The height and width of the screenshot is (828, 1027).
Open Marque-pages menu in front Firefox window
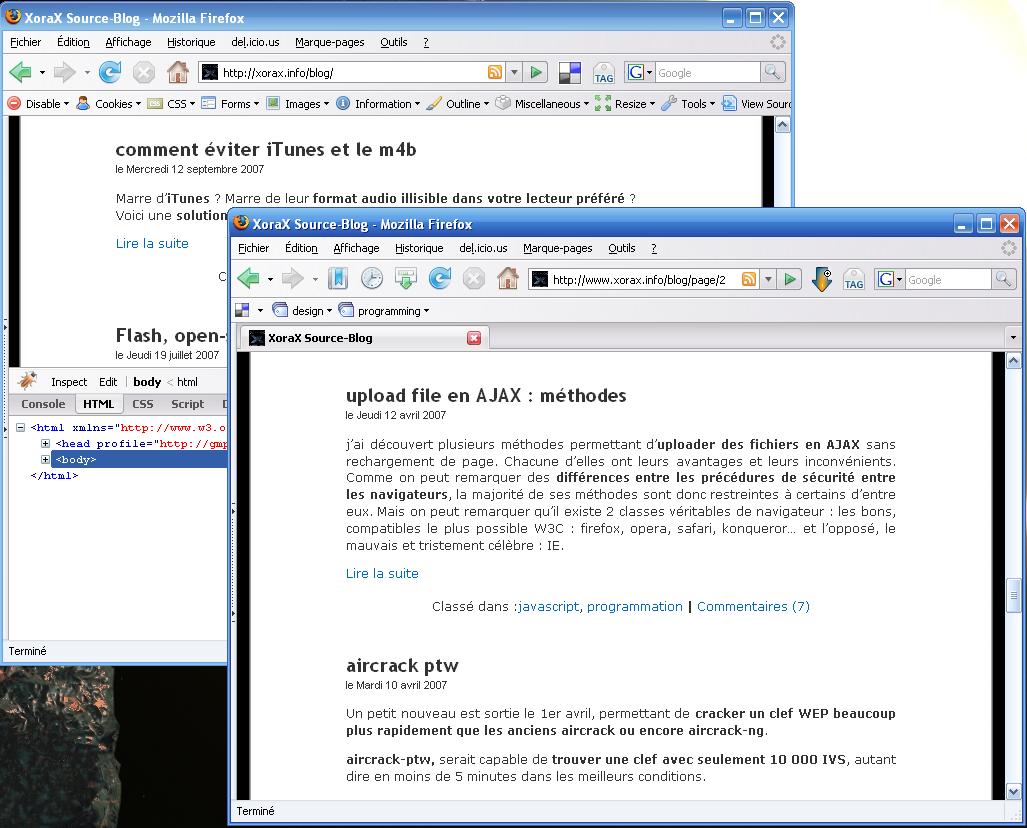pos(557,248)
